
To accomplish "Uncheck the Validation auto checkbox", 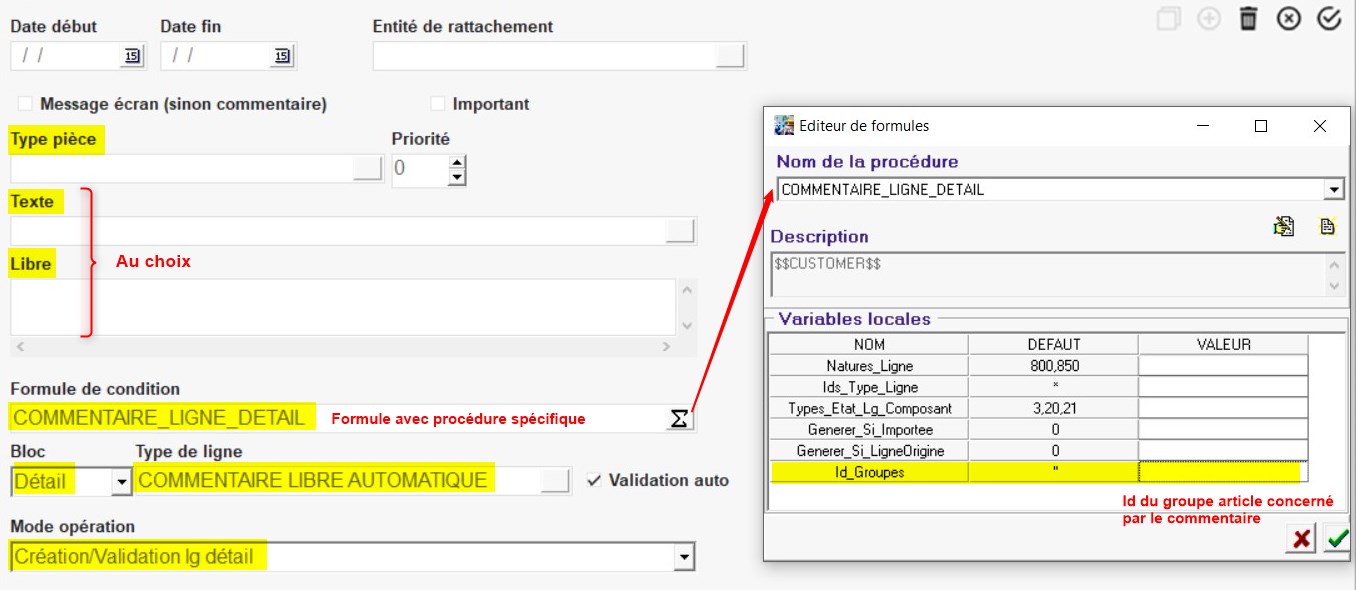I will 594,481.
